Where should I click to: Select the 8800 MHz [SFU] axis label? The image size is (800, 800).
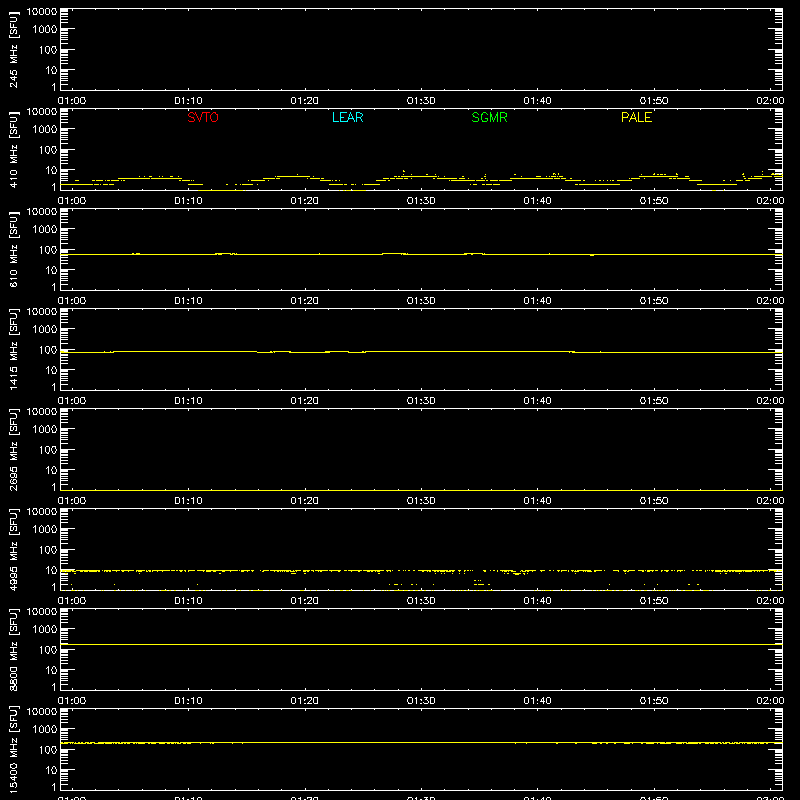coord(13,649)
